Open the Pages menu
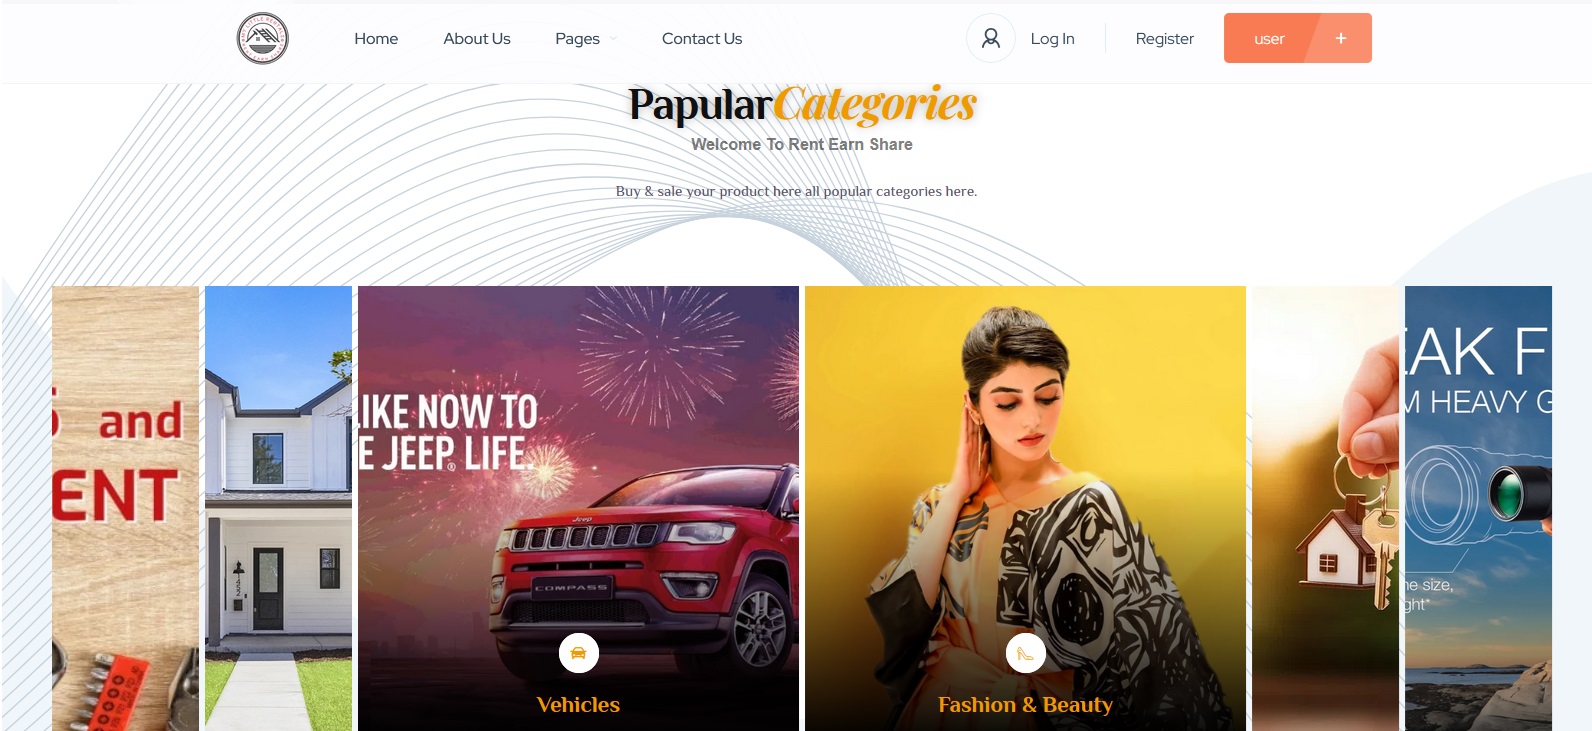The height and width of the screenshot is (731, 1592). coord(577,38)
